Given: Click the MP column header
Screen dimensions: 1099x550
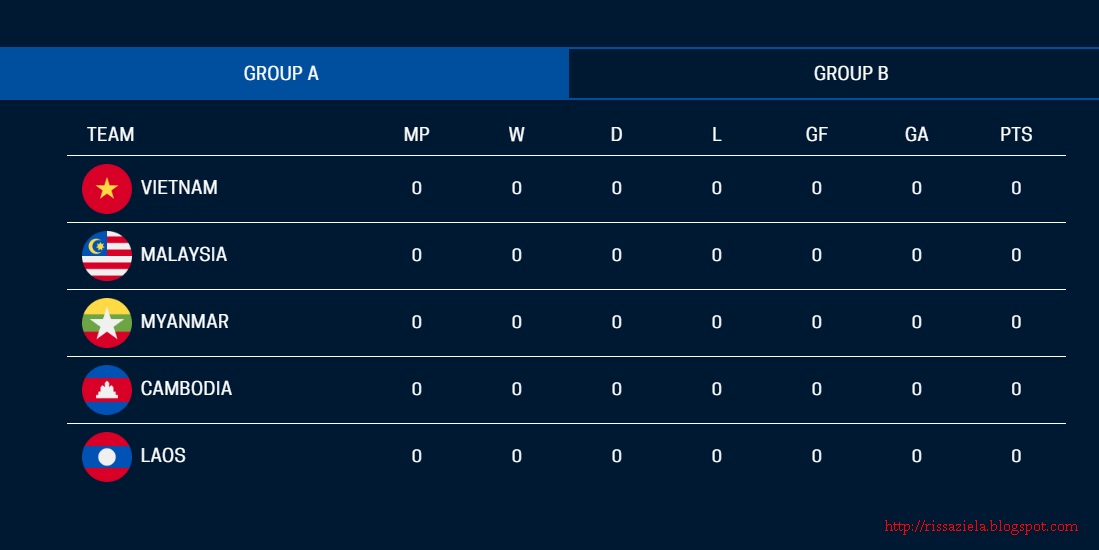Looking at the screenshot, I should coord(416,135).
